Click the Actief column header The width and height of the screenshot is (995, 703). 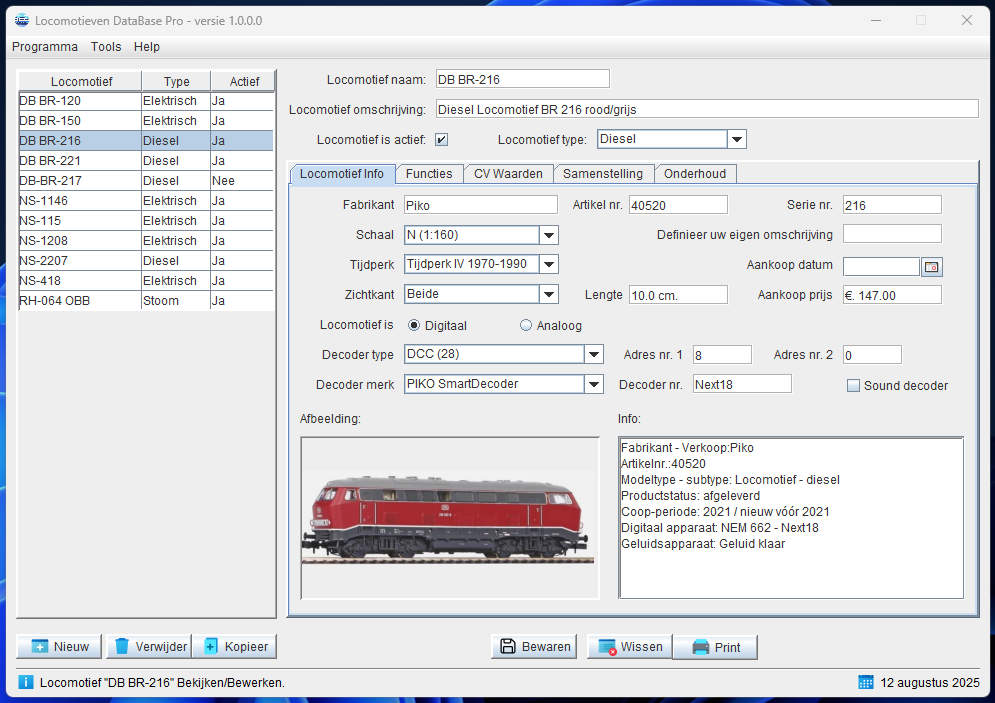click(244, 81)
